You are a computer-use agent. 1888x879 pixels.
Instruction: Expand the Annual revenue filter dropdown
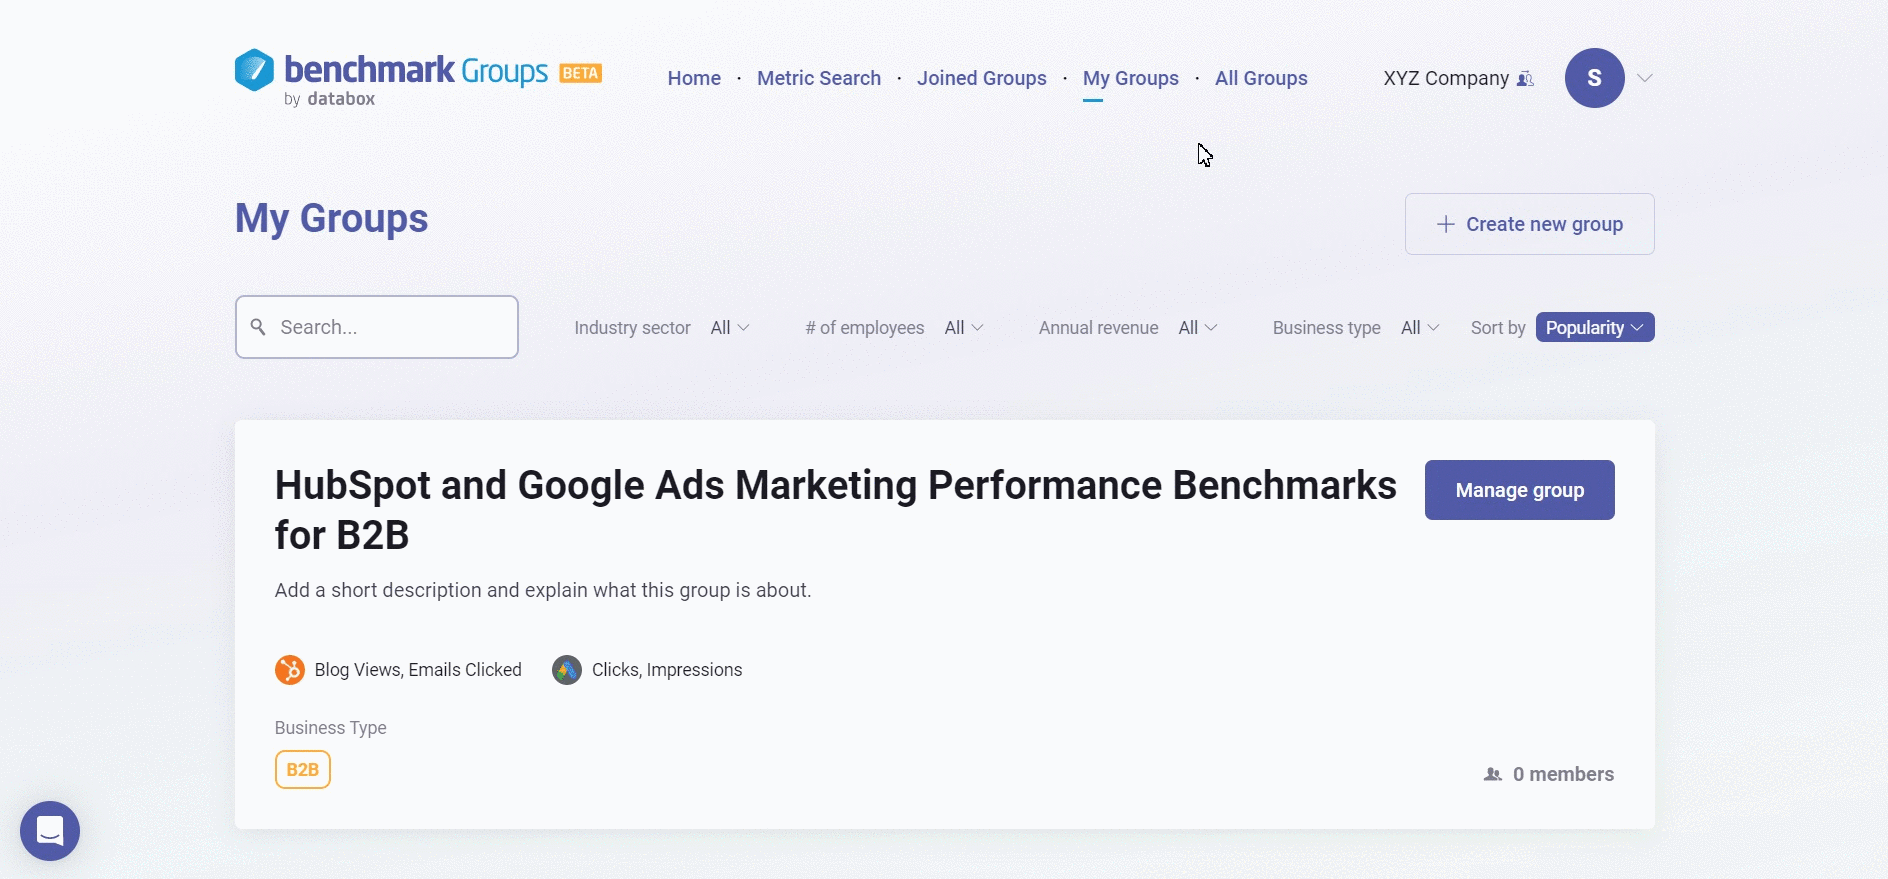click(x=1197, y=328)
